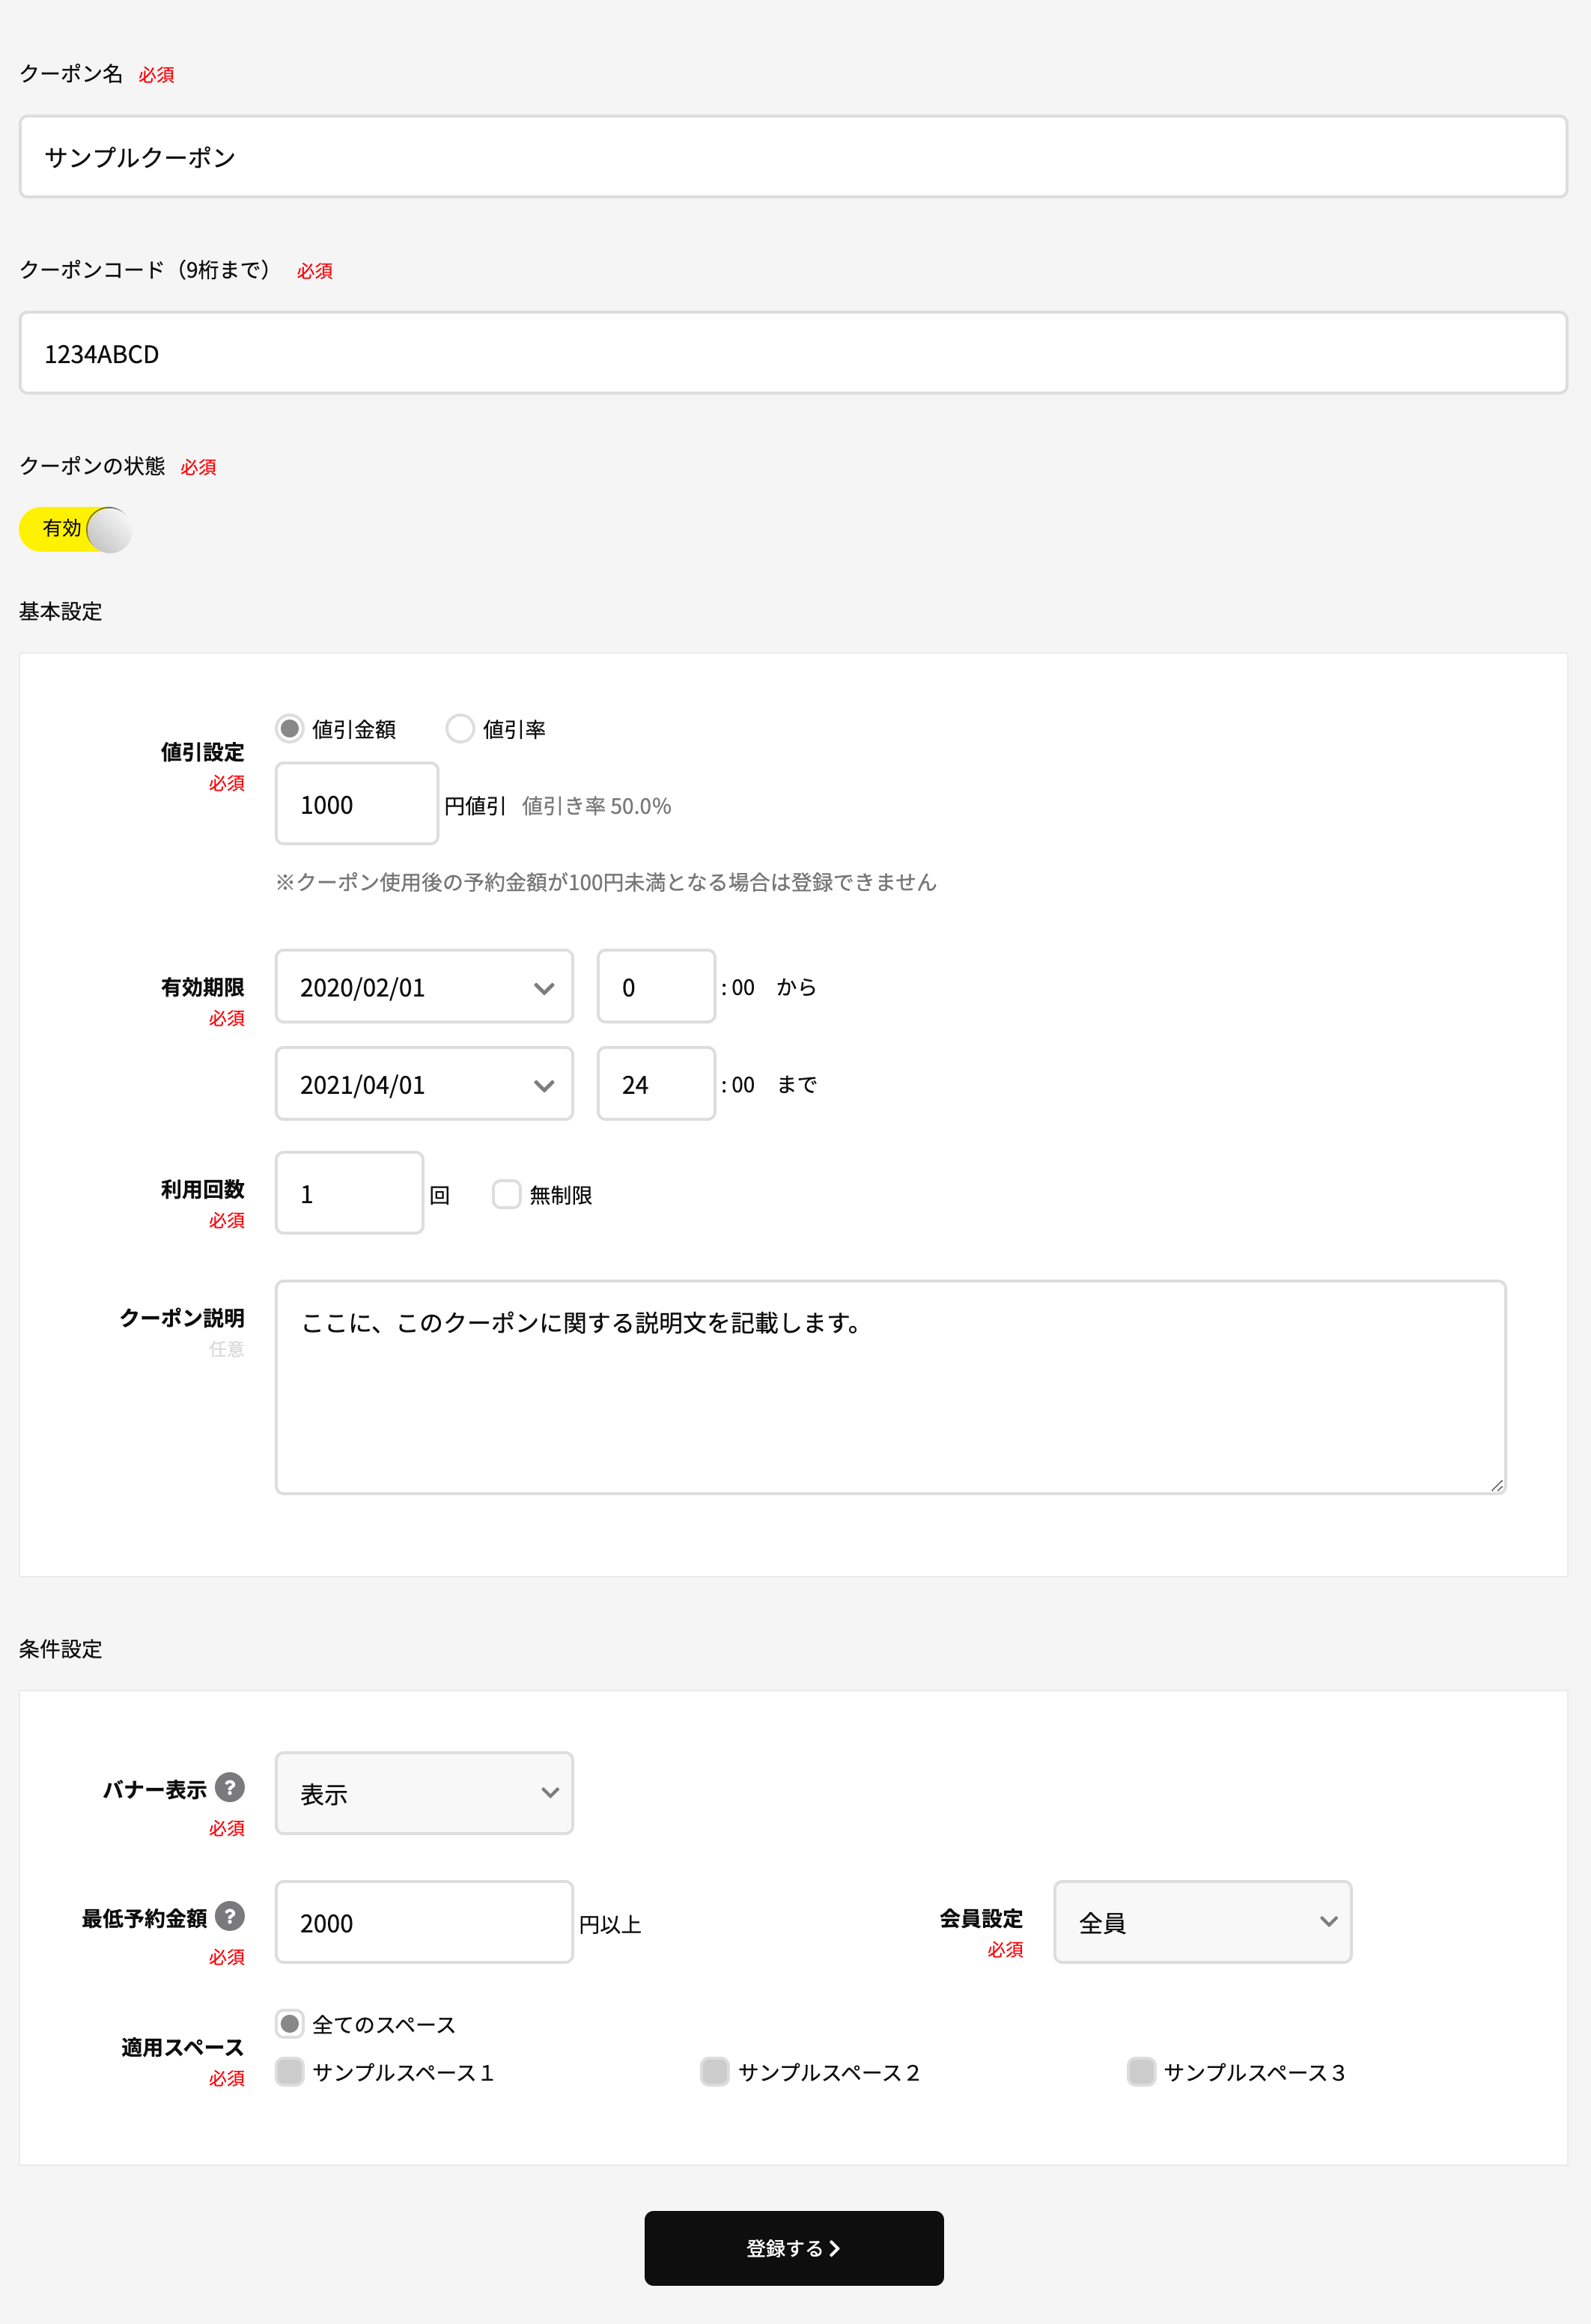The height and width of the screenshot is (2324, 1591).
Task: Check the サンプルスペース３ checkbox
Action: click(x=1141, y=2072)
